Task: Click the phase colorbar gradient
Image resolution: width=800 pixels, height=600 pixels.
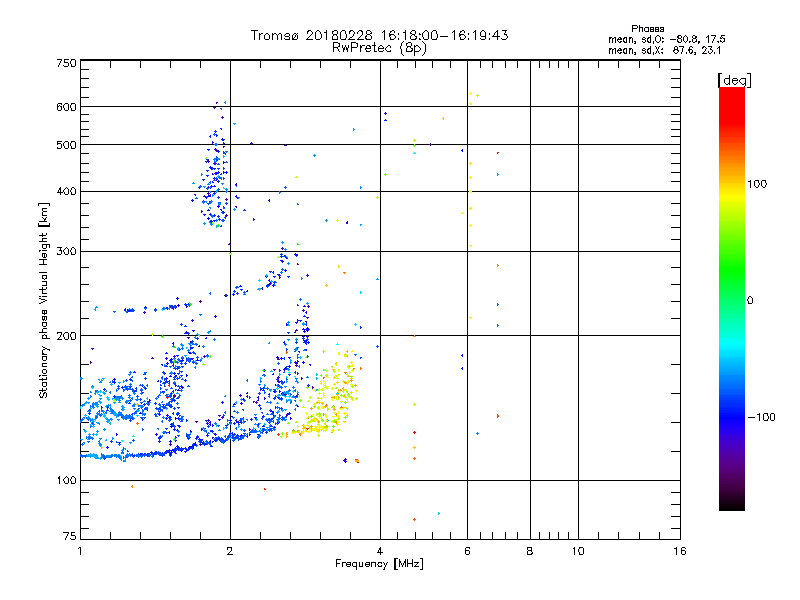Action: tap(732, 298)
